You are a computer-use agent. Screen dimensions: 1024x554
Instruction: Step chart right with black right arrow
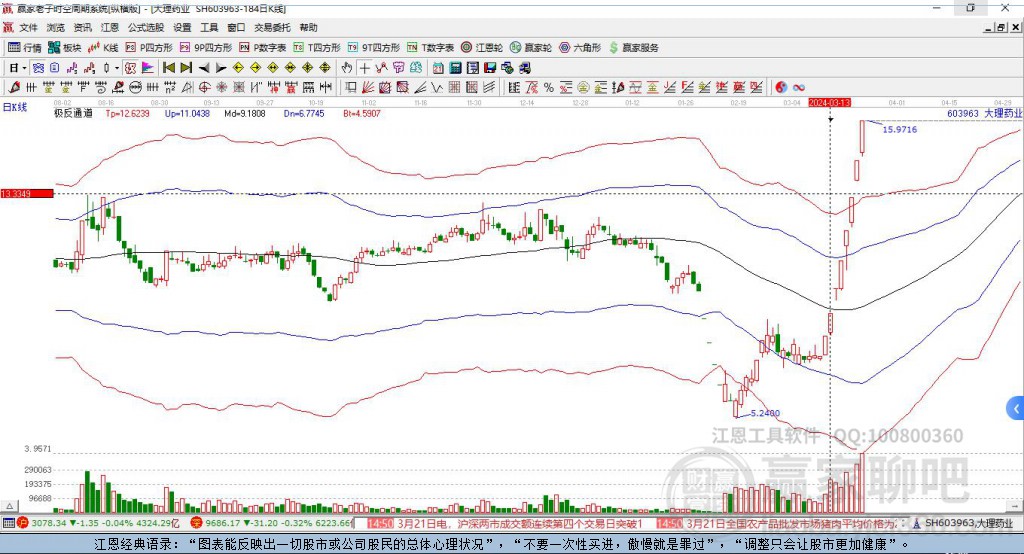coord(221,67)
